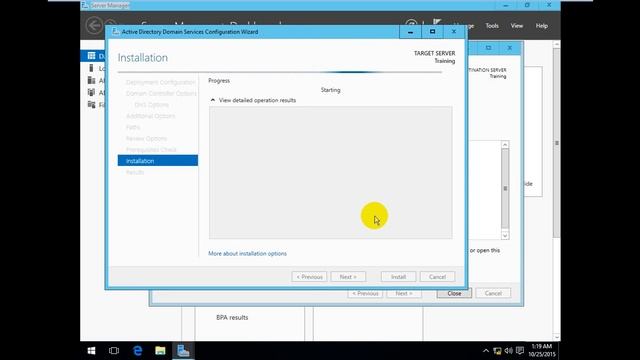
Task: Select the Prerequisites Check step
Action: pyautogui.click(x=151, y=150)
